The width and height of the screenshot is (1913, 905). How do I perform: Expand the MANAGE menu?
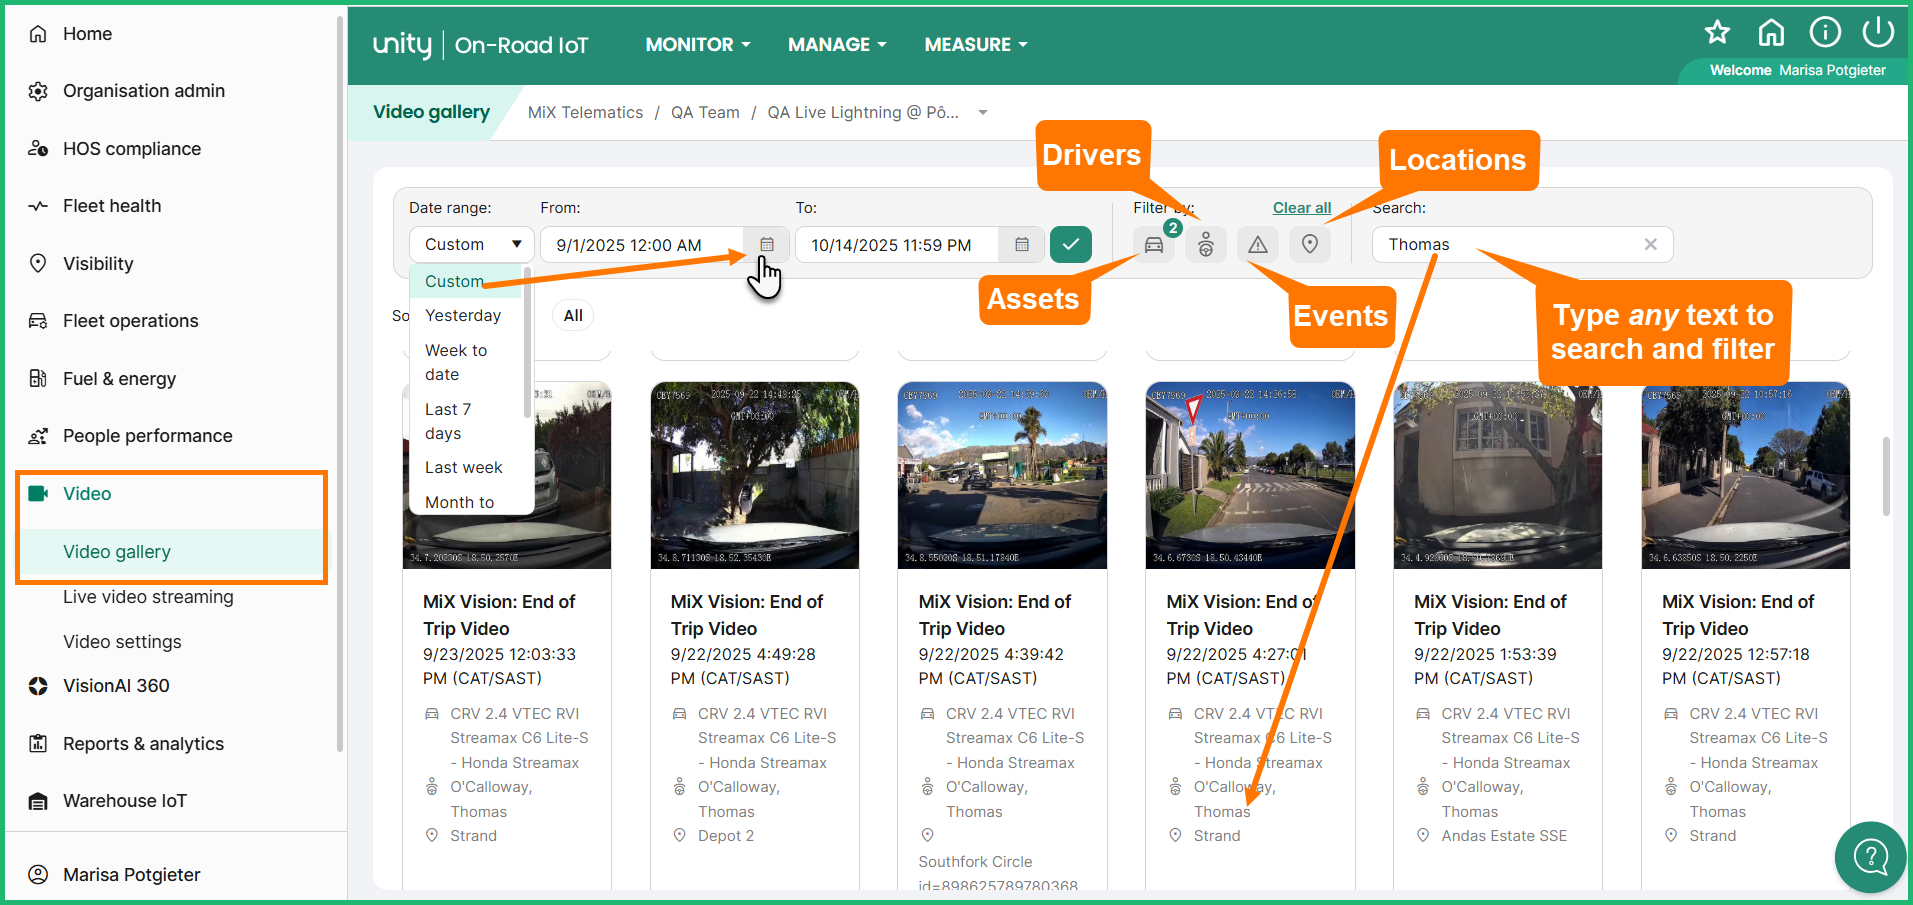[x=837, y=45]
